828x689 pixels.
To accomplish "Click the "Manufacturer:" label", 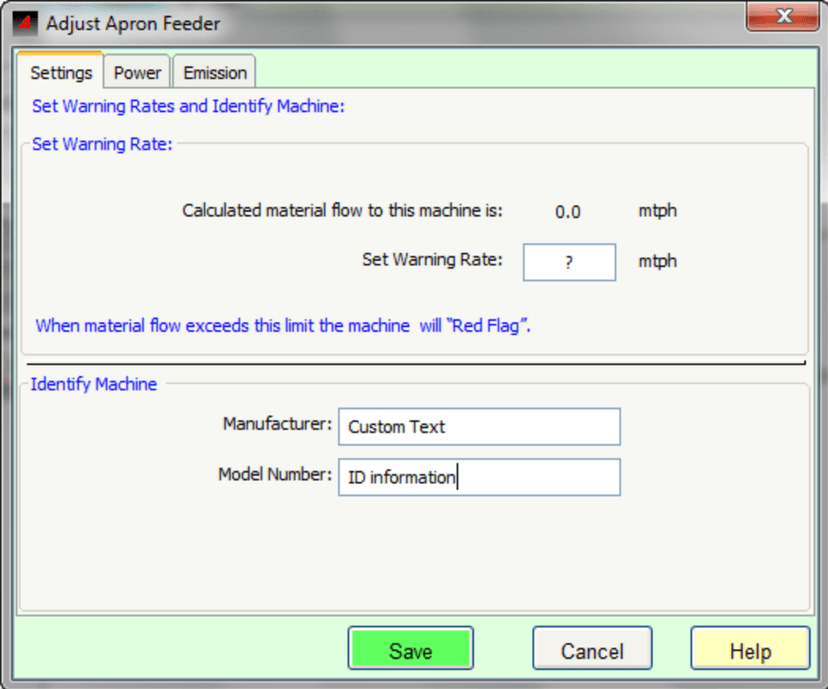I will (277, 424).
